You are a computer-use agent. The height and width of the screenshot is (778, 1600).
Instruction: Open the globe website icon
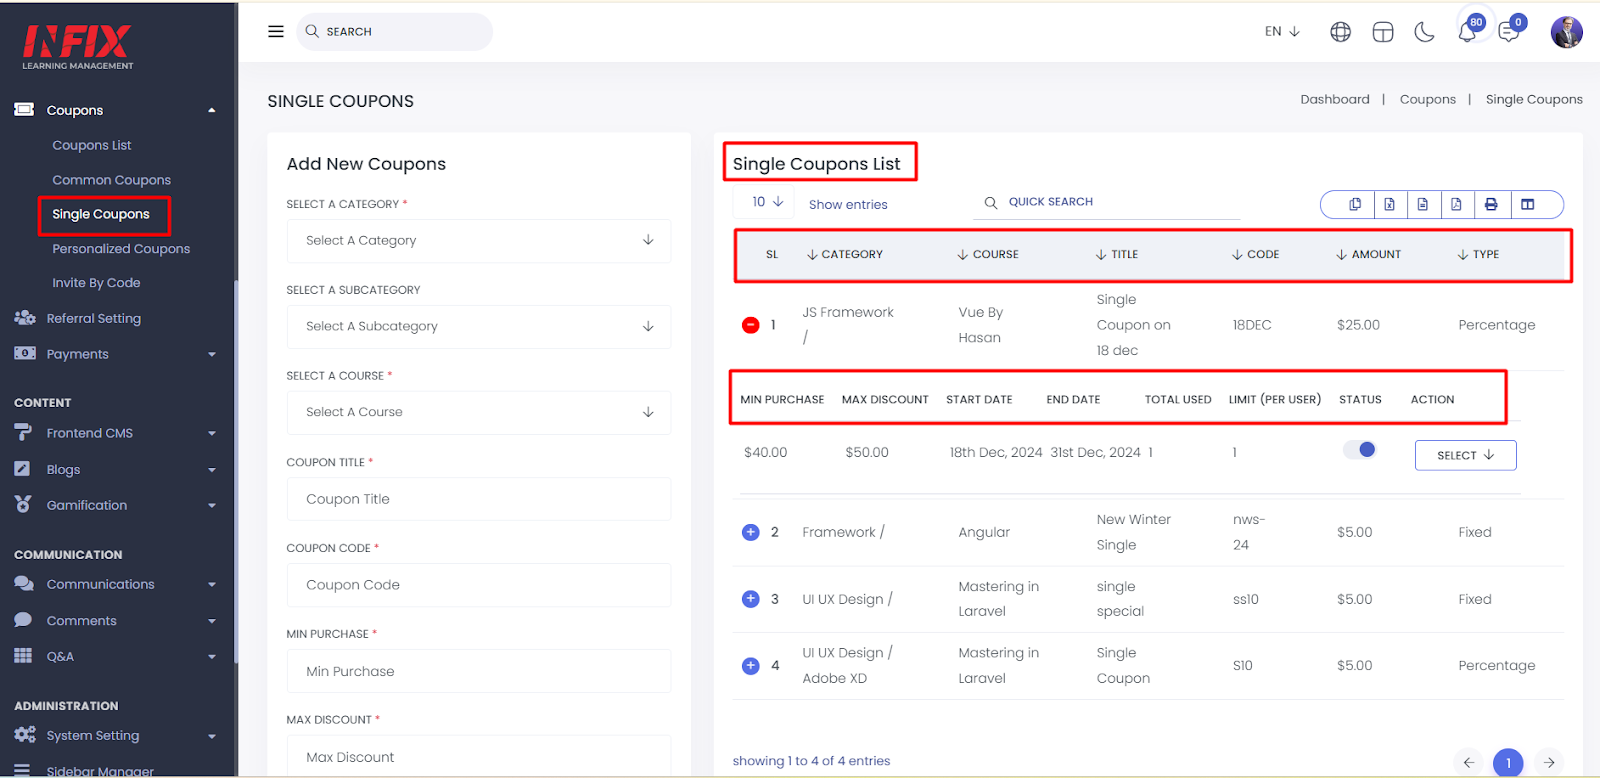tap(1340, 32)
